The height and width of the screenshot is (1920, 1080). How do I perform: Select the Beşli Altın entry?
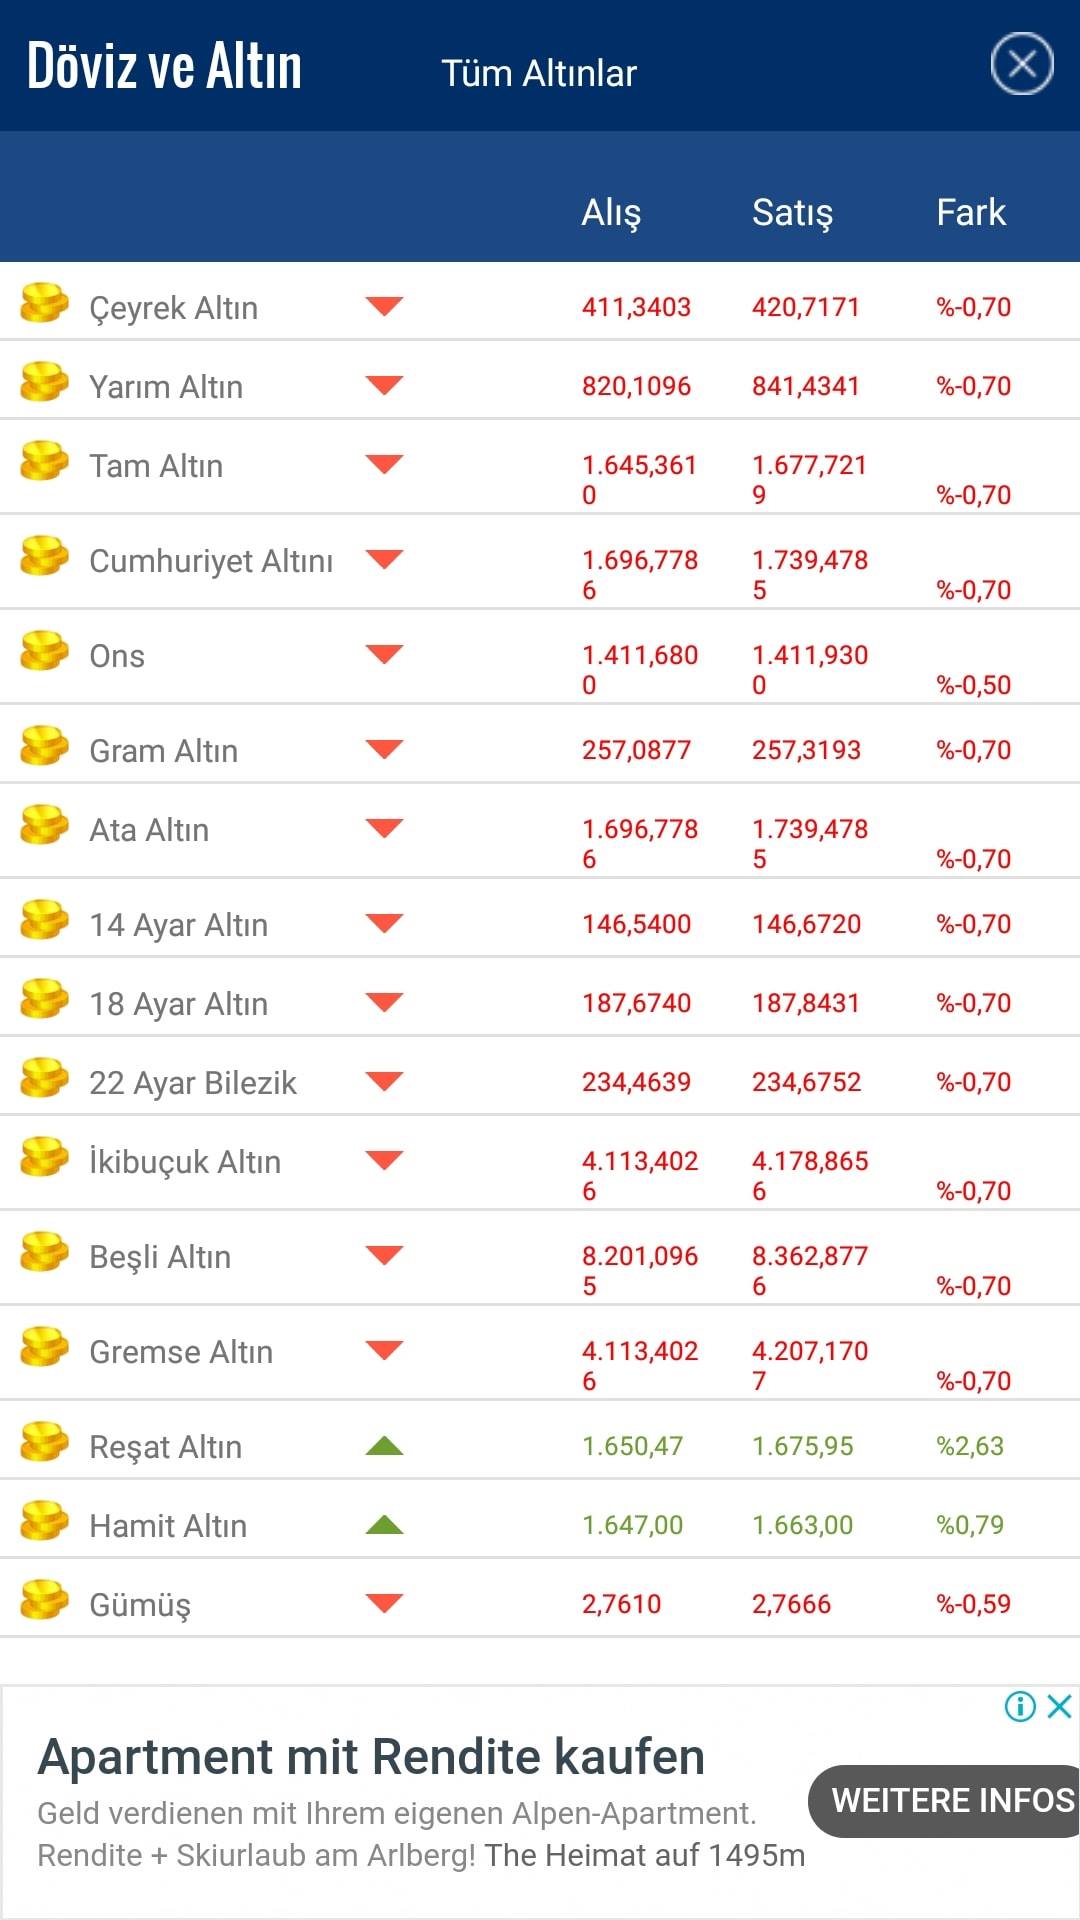click(540, 1258)
